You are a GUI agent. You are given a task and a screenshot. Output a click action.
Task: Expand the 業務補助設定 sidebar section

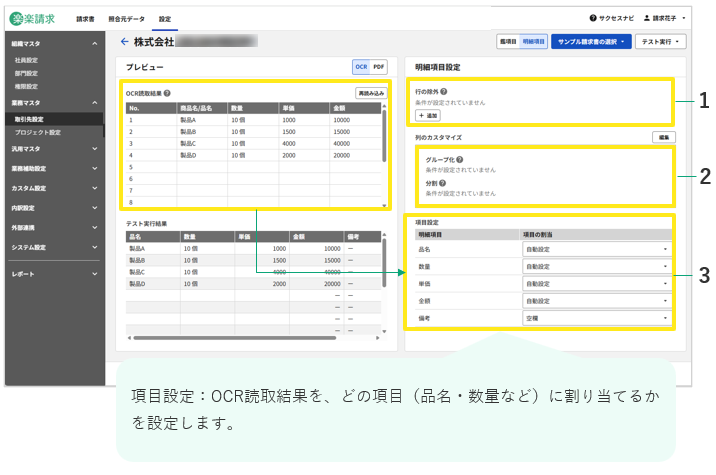95,169
